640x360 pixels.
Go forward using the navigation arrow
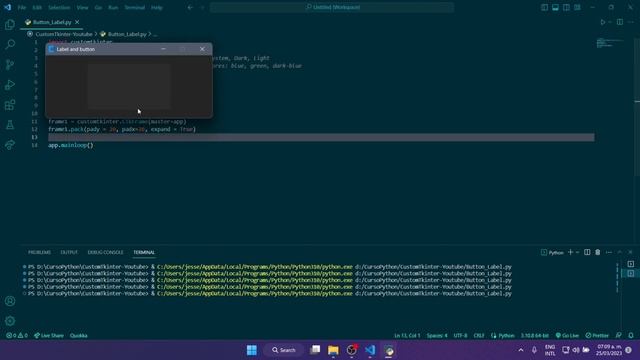202,7
